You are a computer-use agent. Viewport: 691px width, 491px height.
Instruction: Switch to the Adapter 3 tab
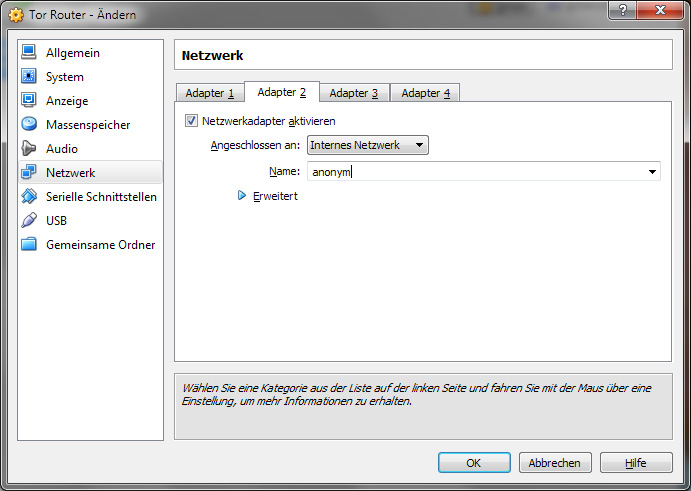(354, 93)
